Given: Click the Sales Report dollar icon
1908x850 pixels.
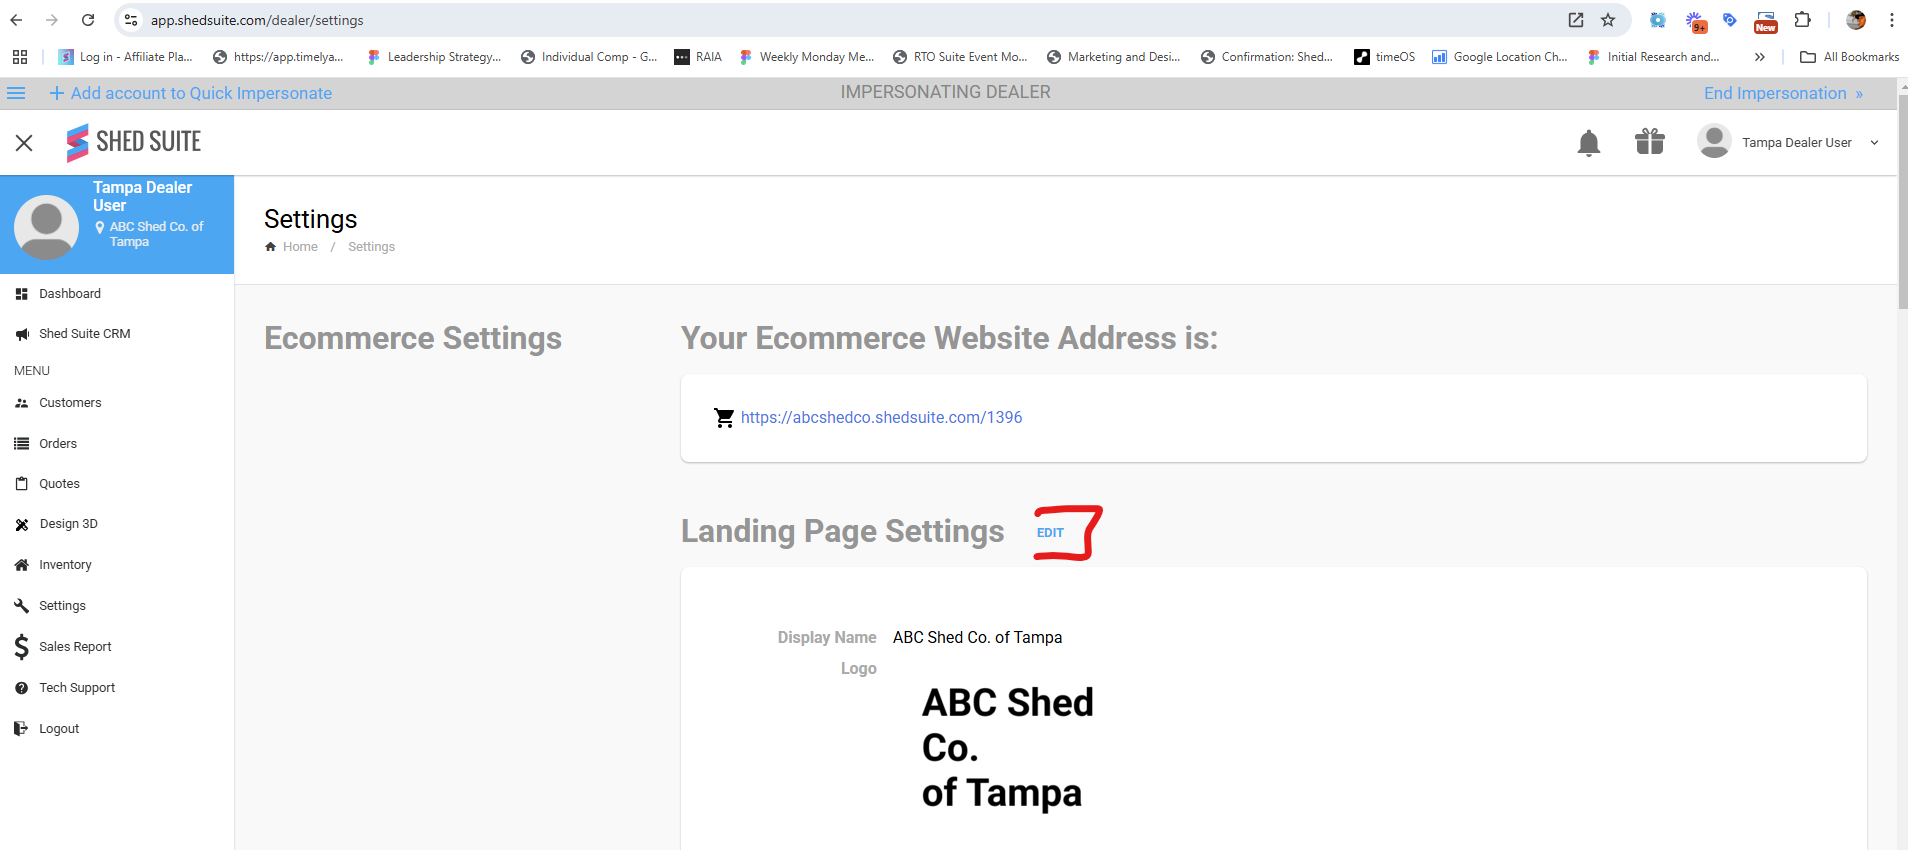Looking at the screenshot, I should [22, 647].
